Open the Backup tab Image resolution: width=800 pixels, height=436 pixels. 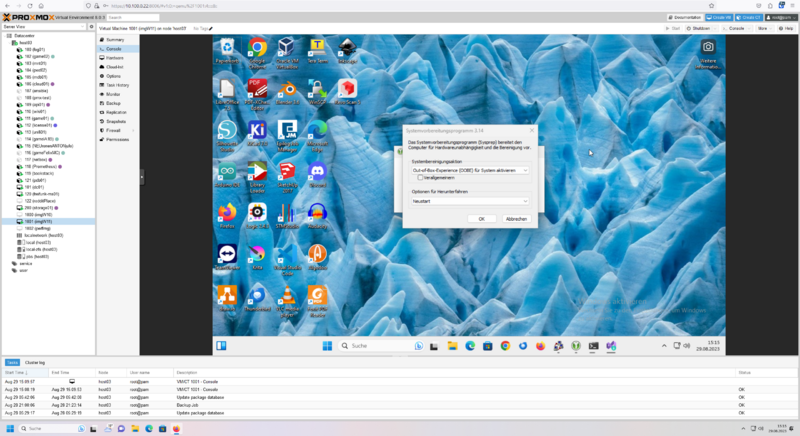pos(113,103)
